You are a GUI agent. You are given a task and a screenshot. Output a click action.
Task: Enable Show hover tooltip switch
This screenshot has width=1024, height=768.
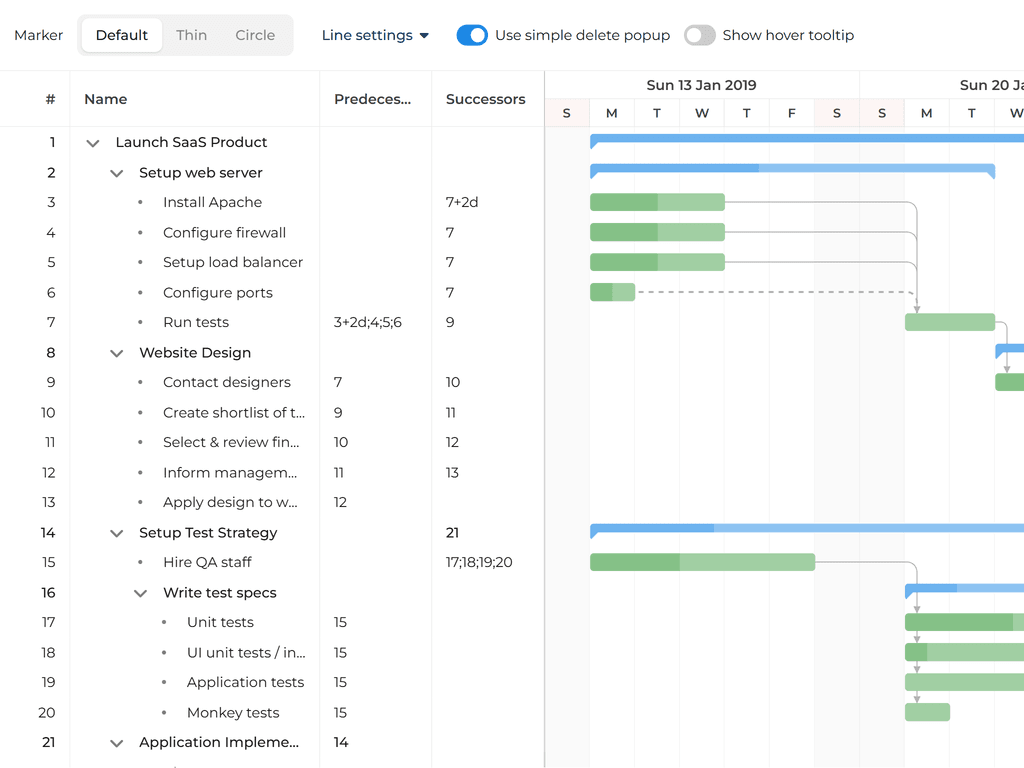coord(700,35)
